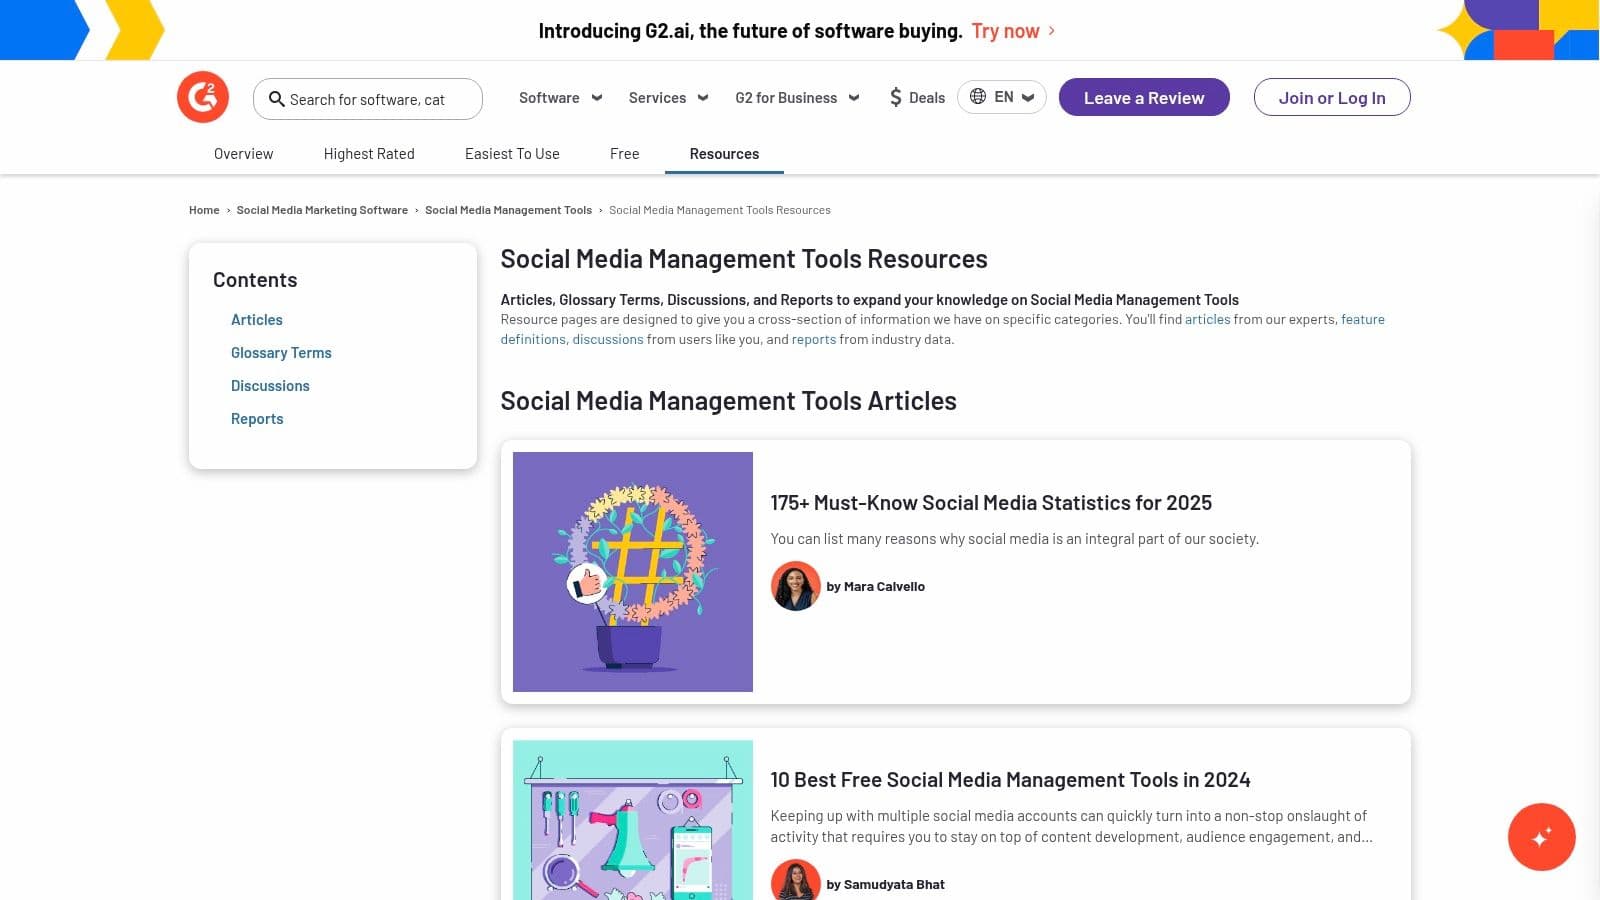Click the G2 logo
The image size is (1600, 900).
(202, 96)
